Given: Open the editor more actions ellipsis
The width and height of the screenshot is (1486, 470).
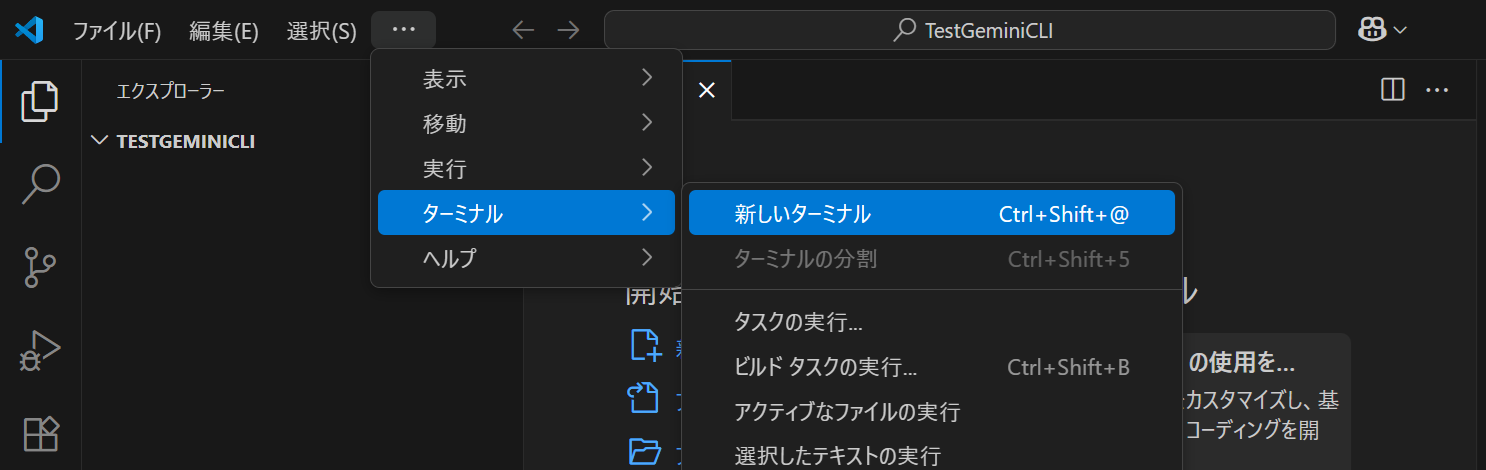Looking at the screenshot, I should click(1437, 90).
